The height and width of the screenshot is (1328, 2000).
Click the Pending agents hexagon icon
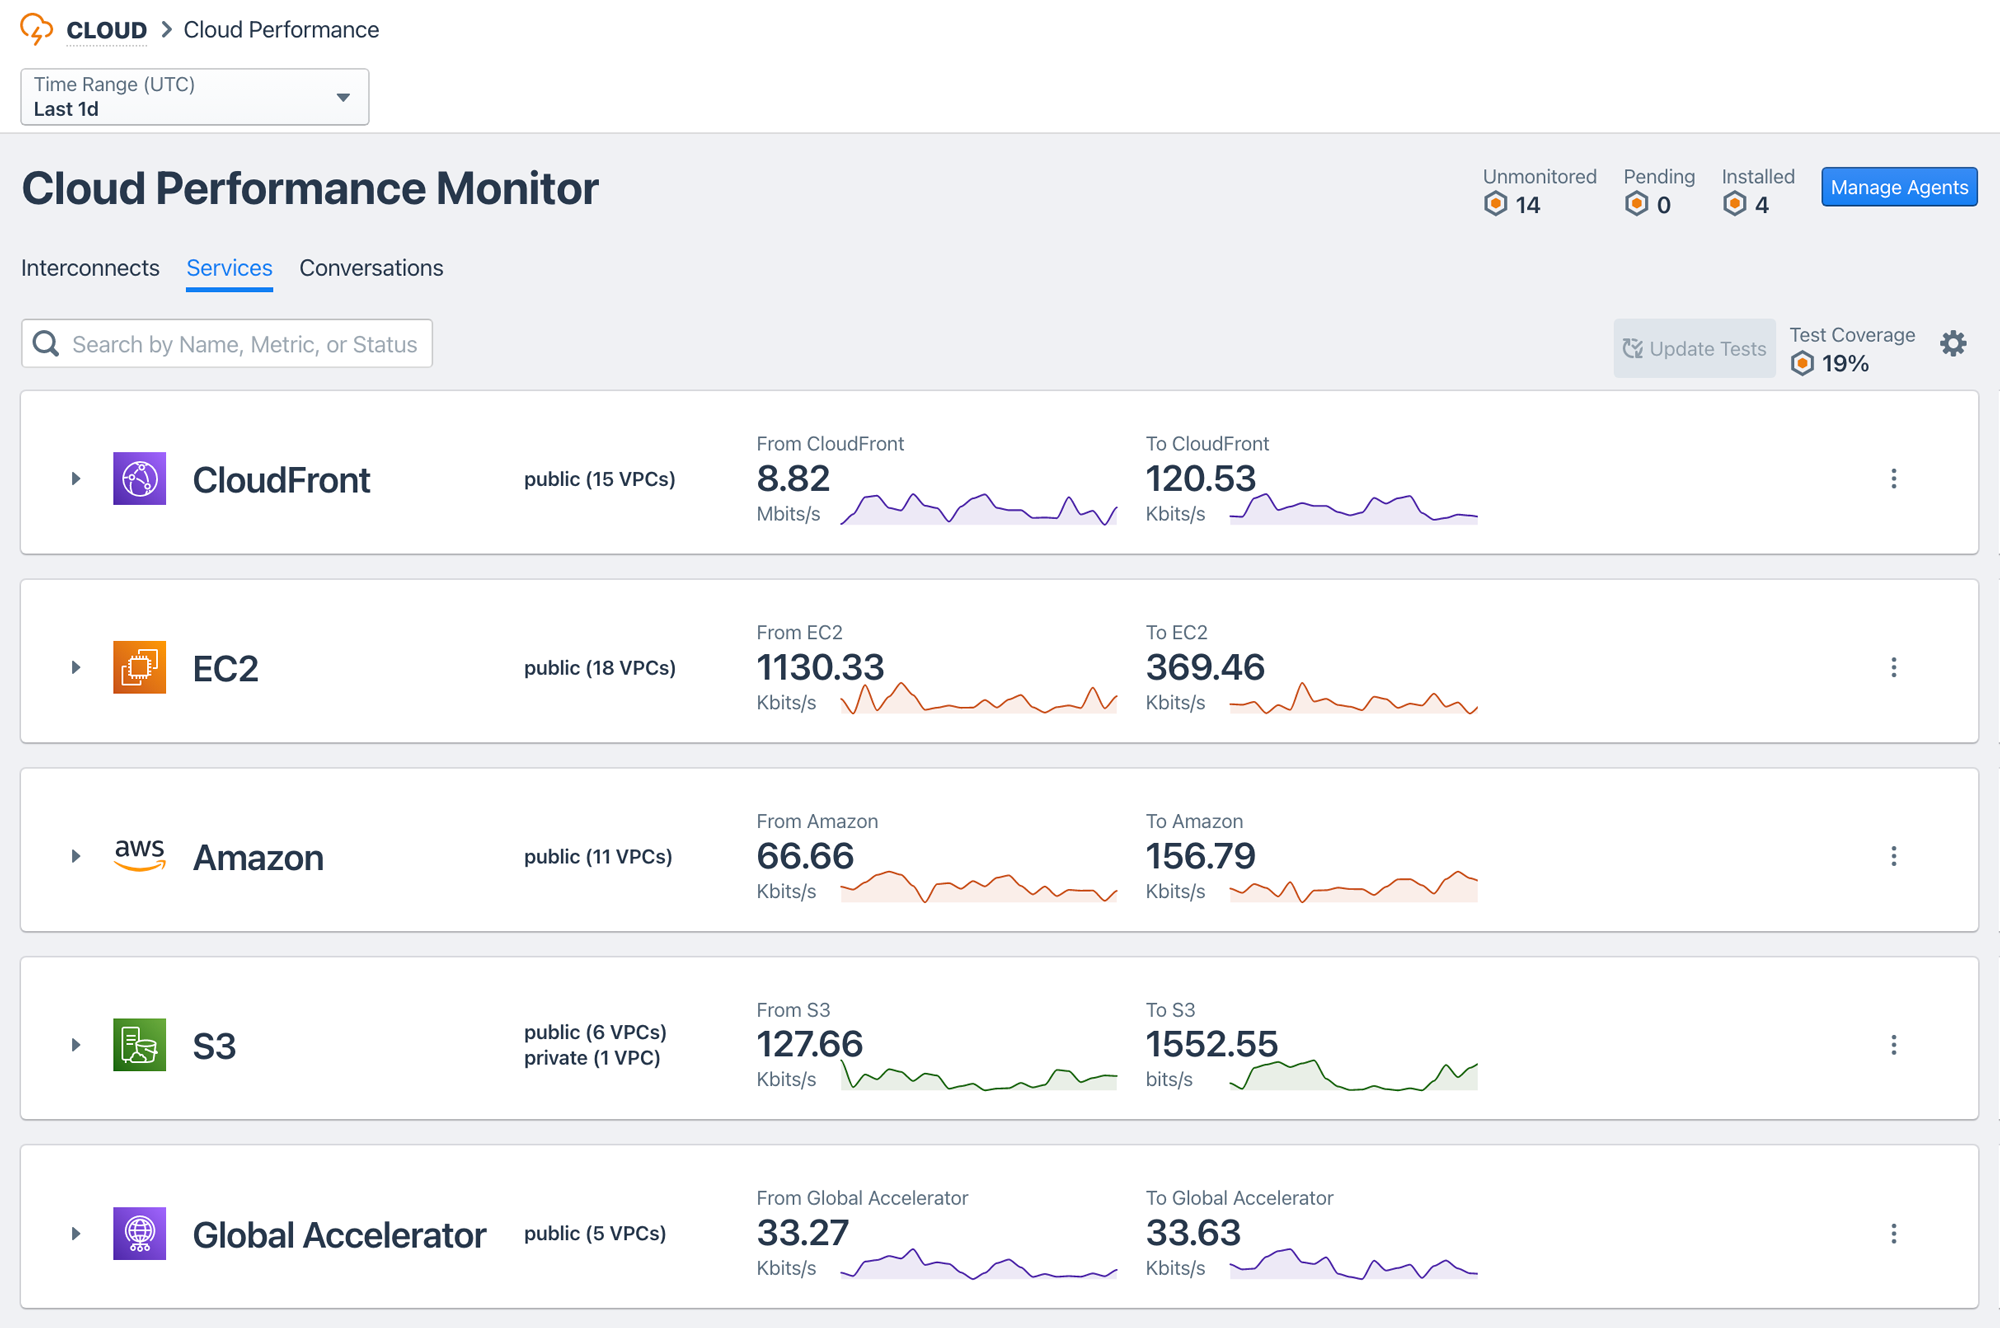point(1636,204)
